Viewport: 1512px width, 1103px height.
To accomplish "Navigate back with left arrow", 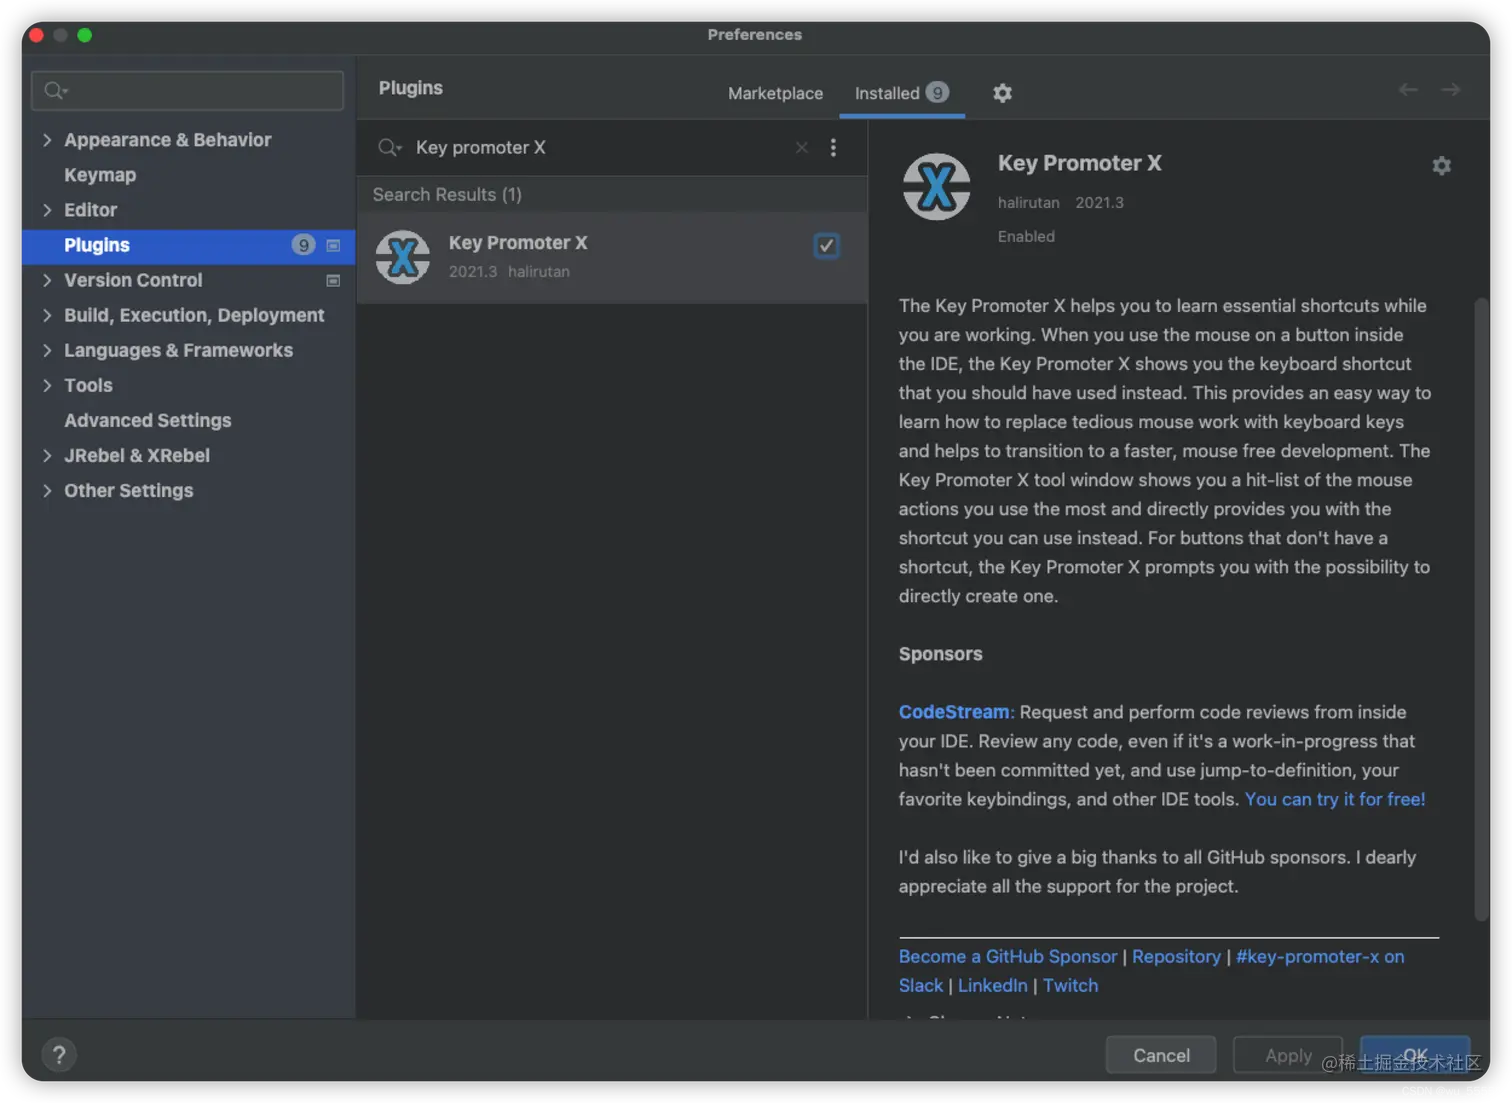I will tap(1408, 90).
